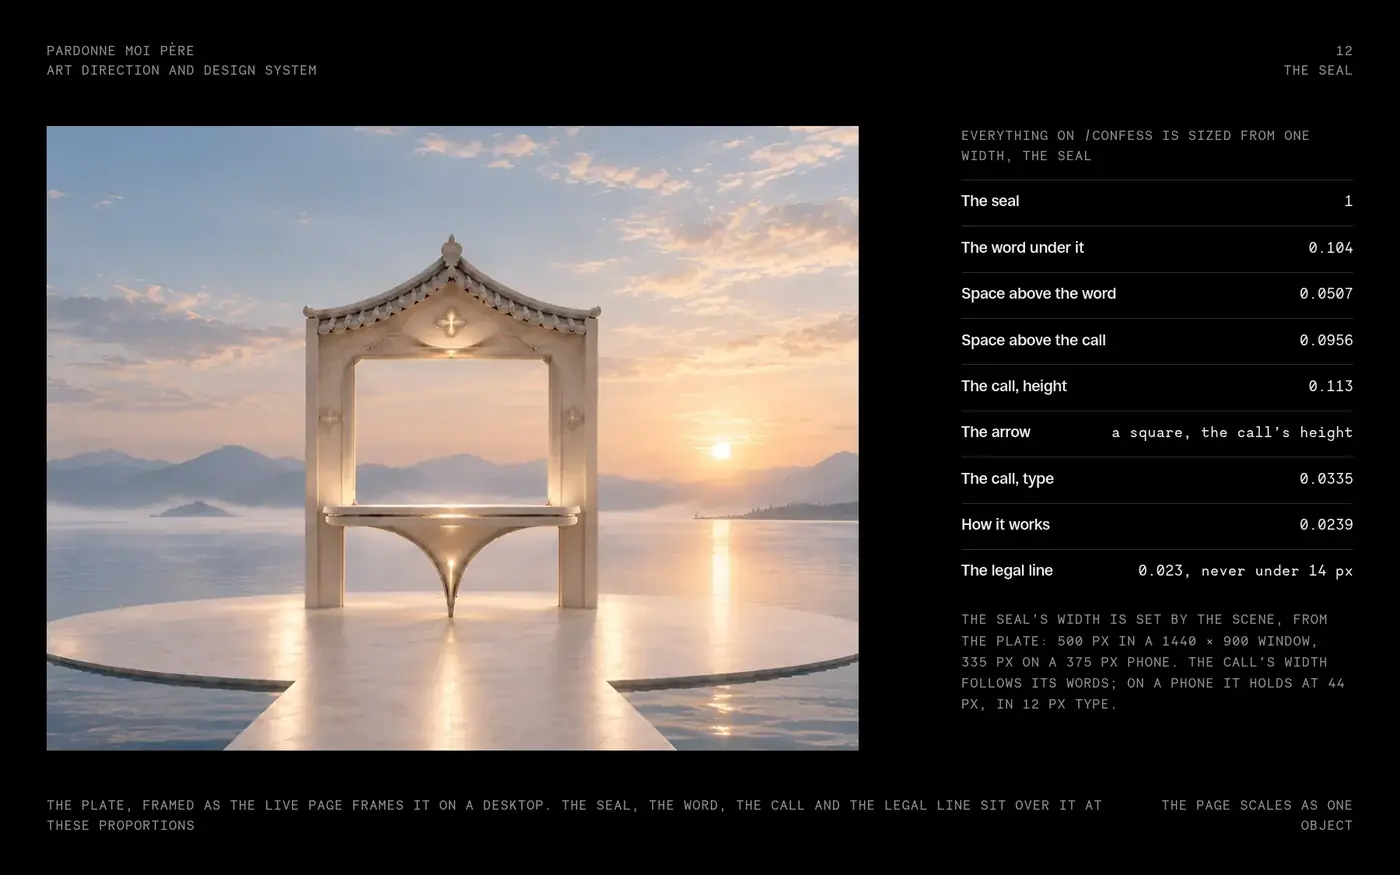Viewport: 1400px width, 875px height.
Task: Click "The legal line" label
Action: point(1006,571)
